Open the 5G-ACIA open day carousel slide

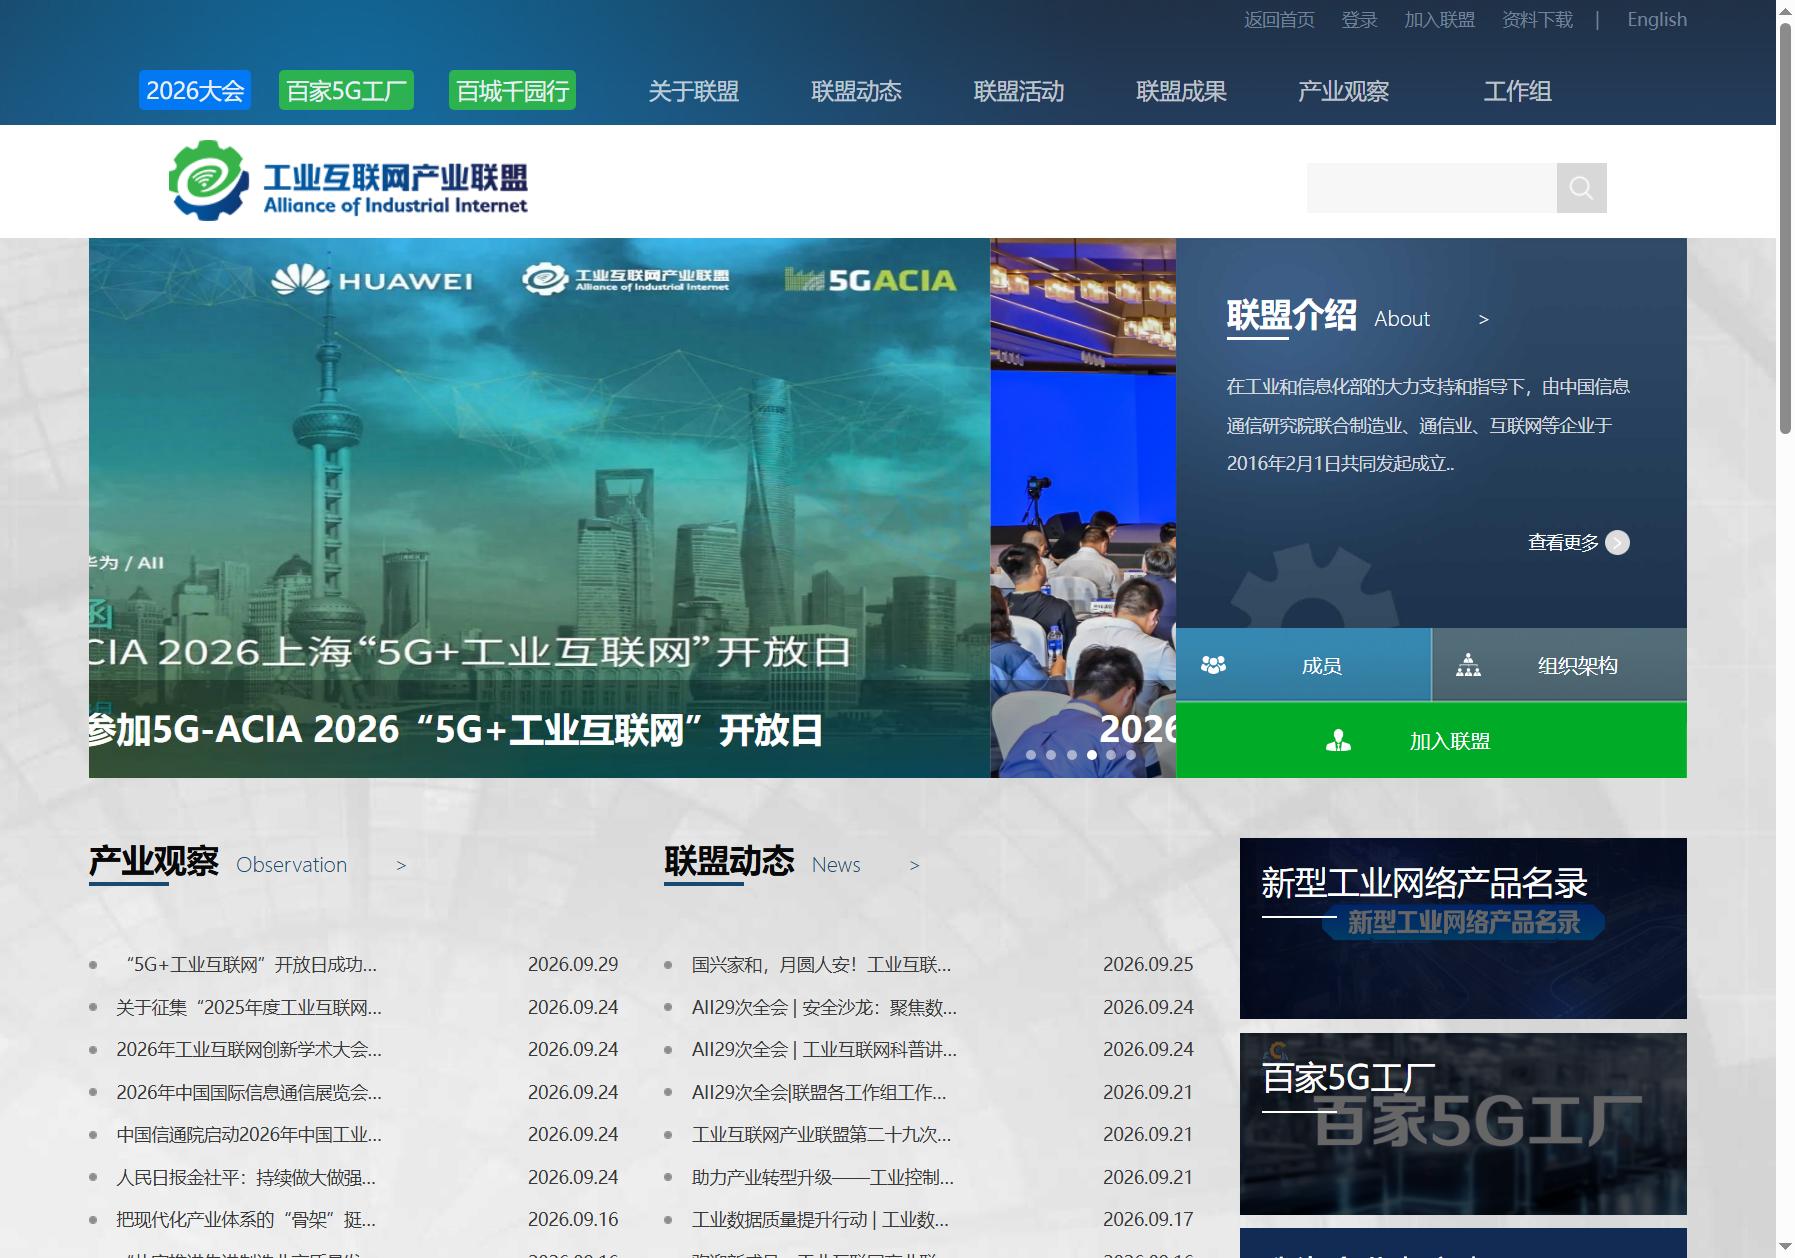coord(539,508)
